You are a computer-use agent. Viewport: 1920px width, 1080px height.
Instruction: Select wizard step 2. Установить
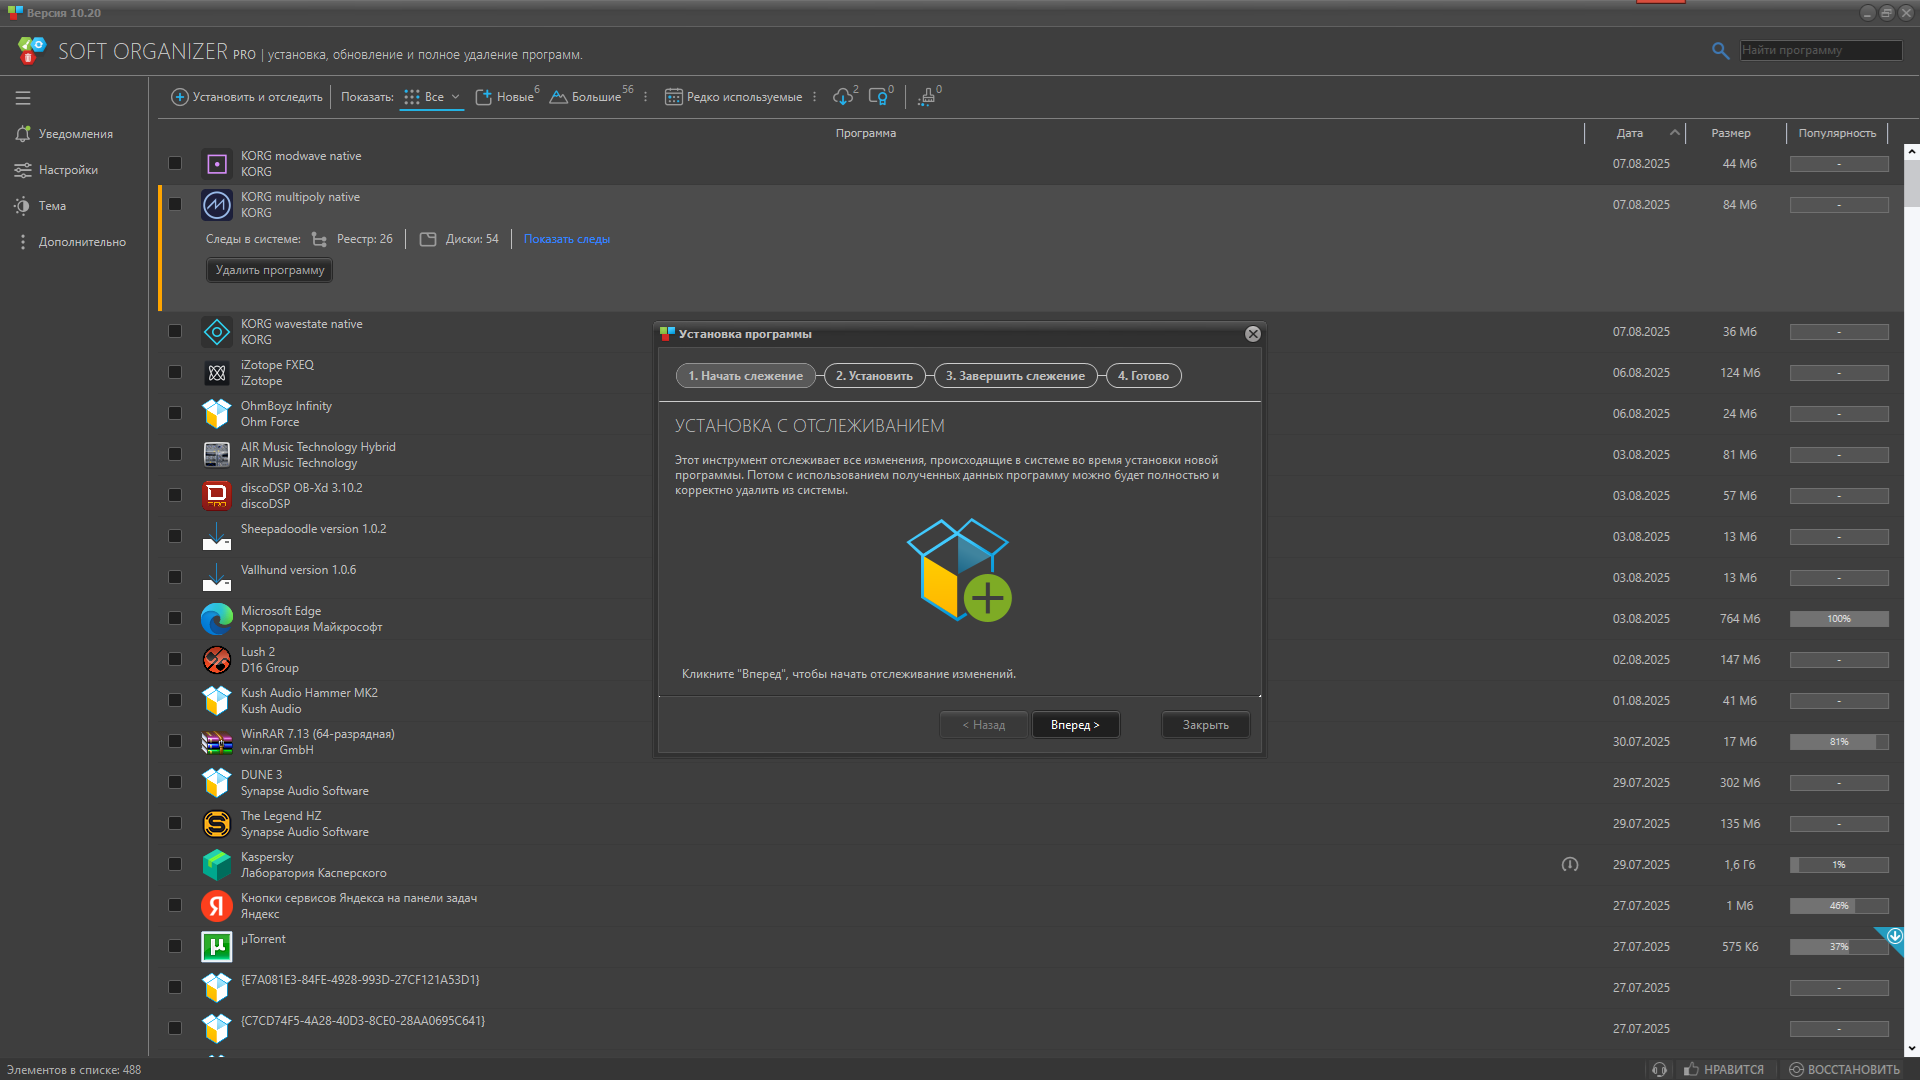874,376
